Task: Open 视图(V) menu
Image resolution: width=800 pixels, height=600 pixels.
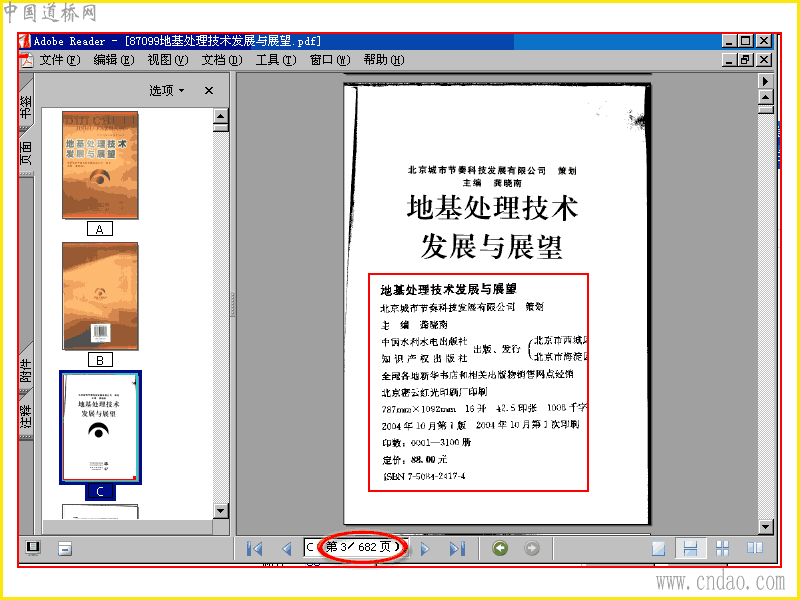Action: coord(168,60)
